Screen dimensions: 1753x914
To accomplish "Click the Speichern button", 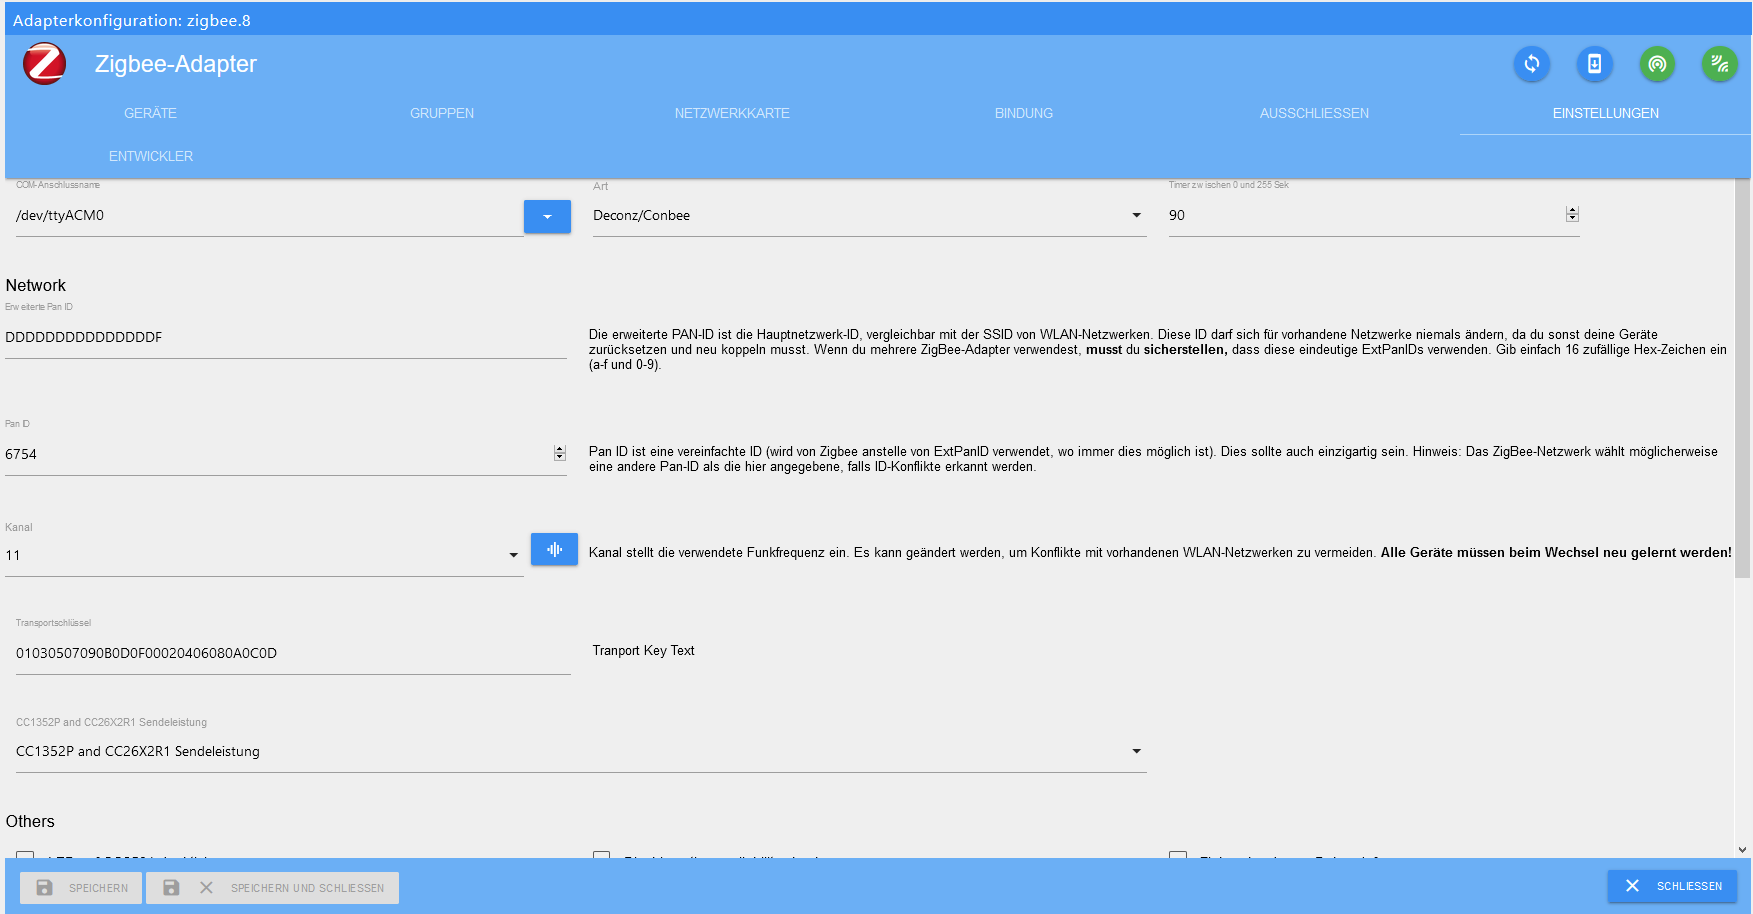I will 81,888.
